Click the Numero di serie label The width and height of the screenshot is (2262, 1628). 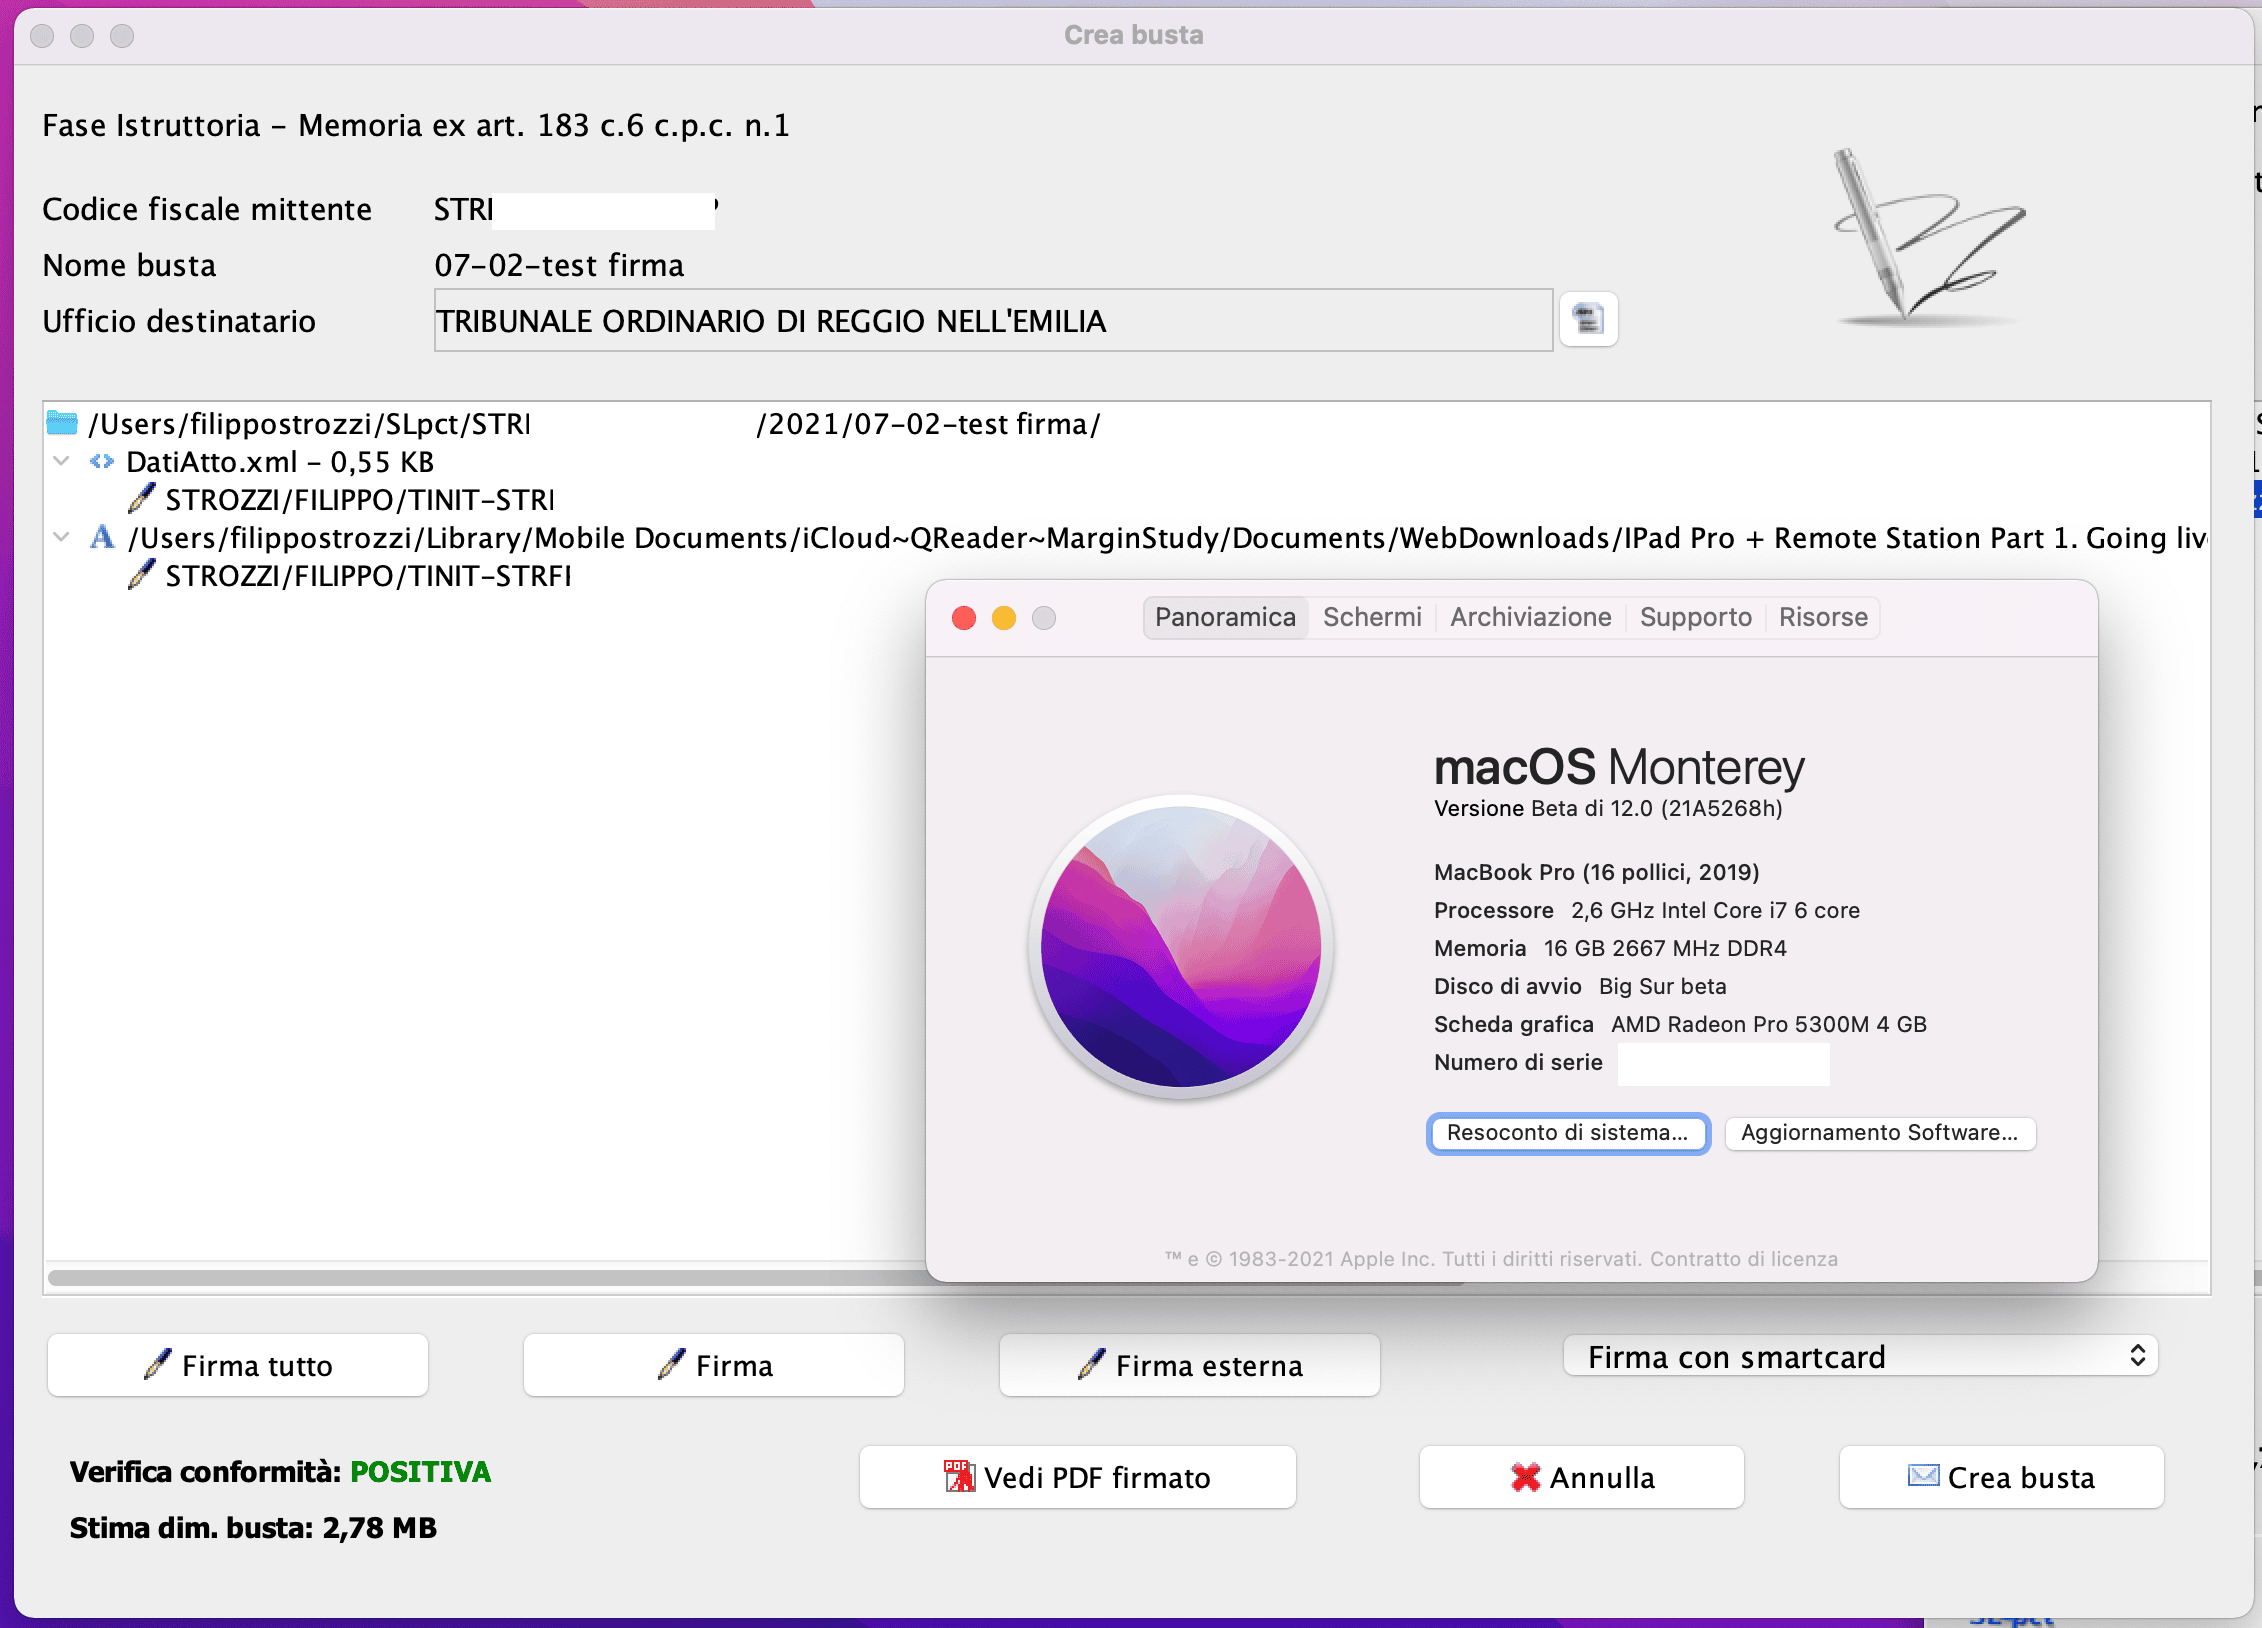click(1518, 1062)
